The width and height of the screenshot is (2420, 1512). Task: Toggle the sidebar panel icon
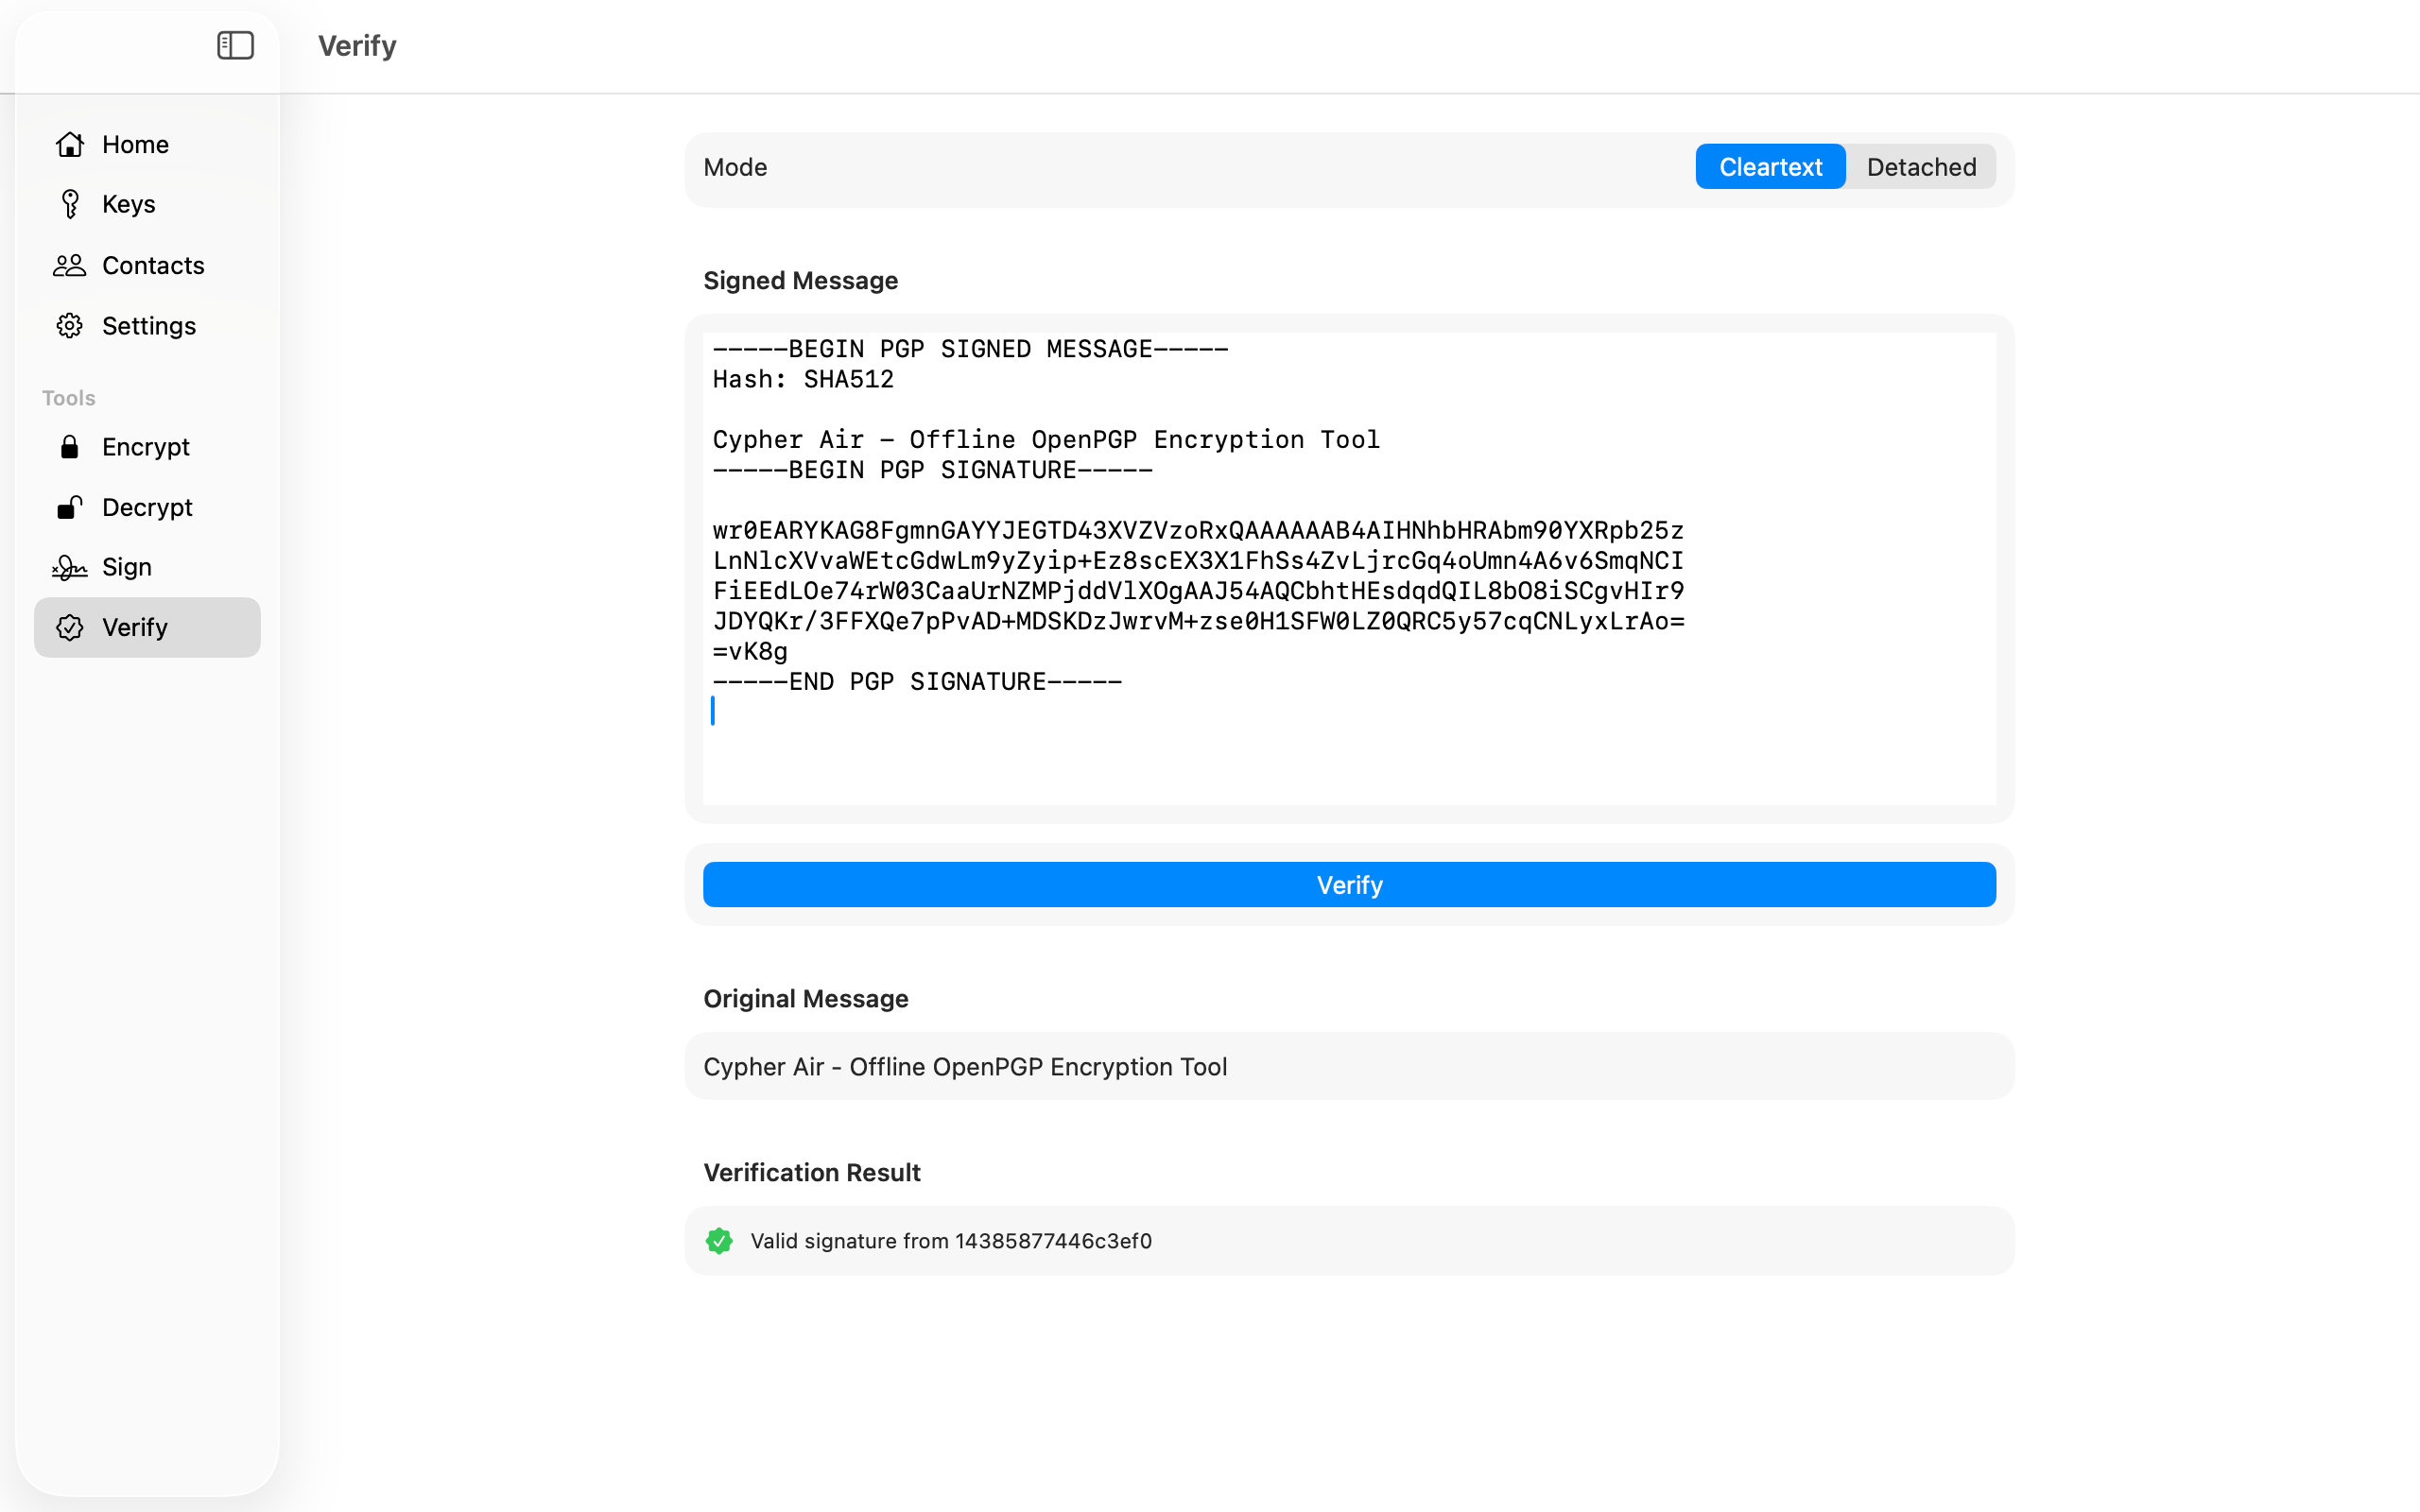pos(235,45)
